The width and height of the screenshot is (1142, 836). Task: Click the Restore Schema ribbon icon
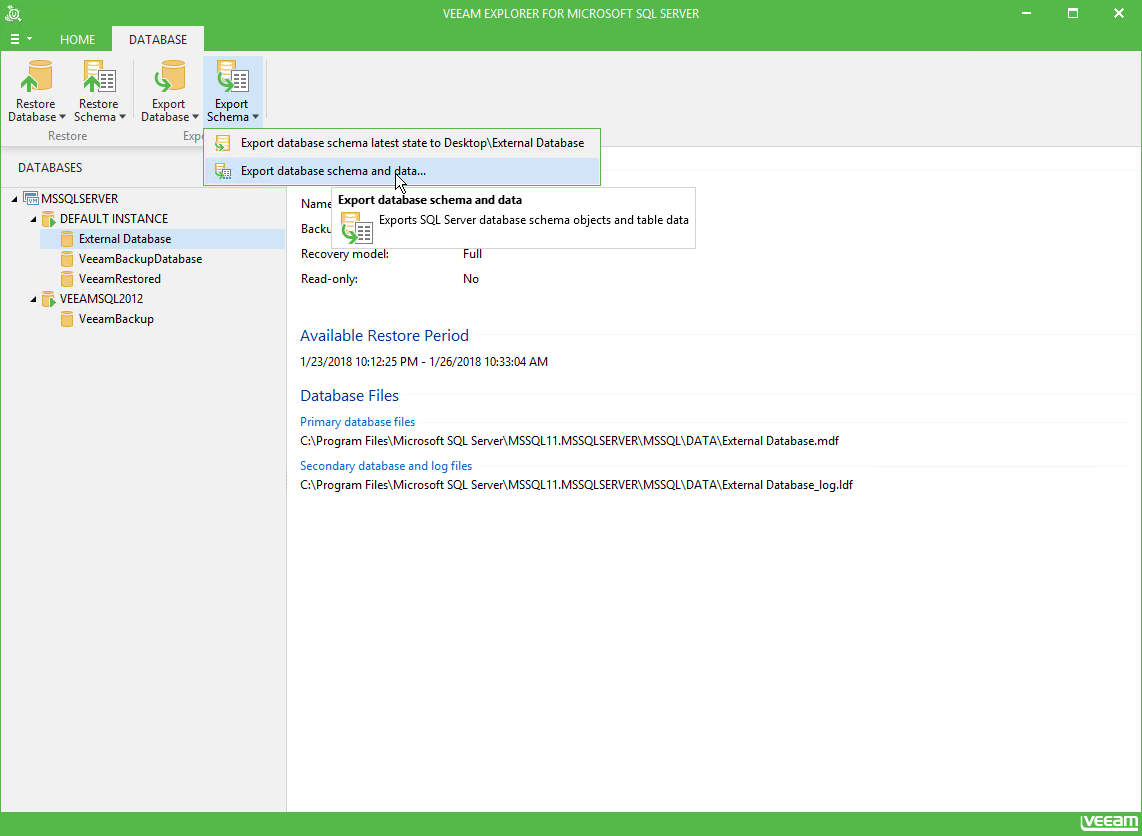pos(98,77)
